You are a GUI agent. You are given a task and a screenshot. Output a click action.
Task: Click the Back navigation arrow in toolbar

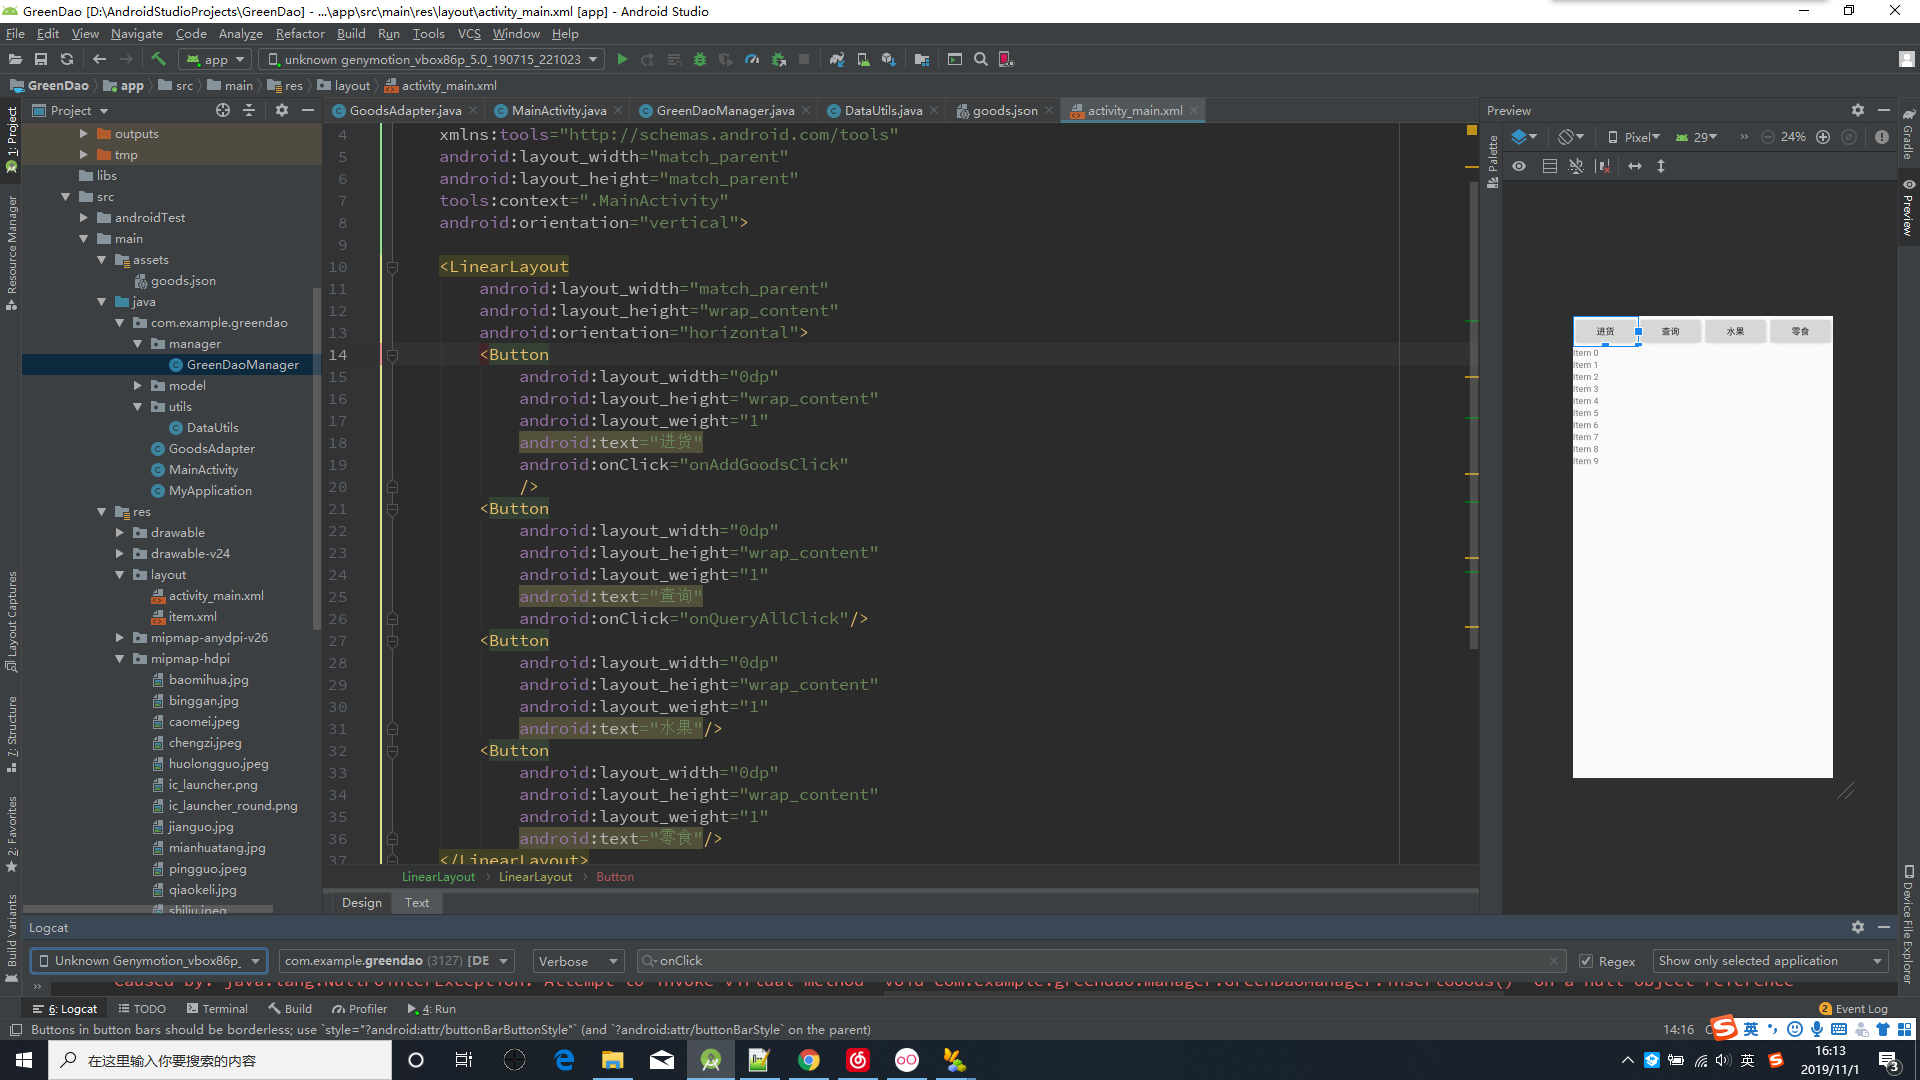pyautogui.click(x=99, y=60)
